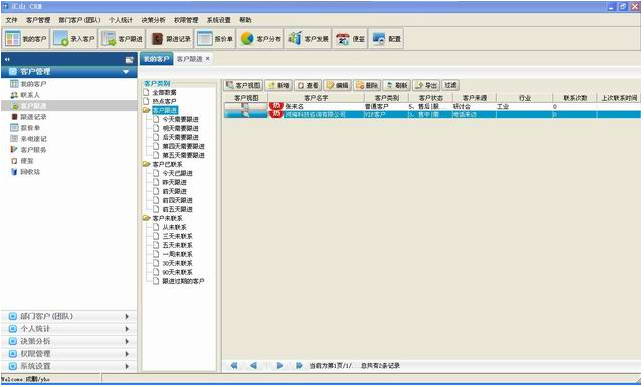
Task: Open 客户分布 pie chart tool
Action: coord(260,39)
